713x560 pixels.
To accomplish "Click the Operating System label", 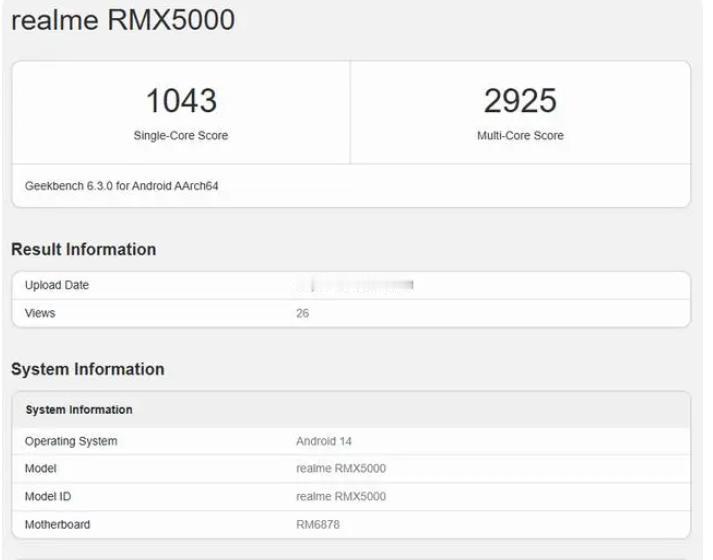I will 71,441.
